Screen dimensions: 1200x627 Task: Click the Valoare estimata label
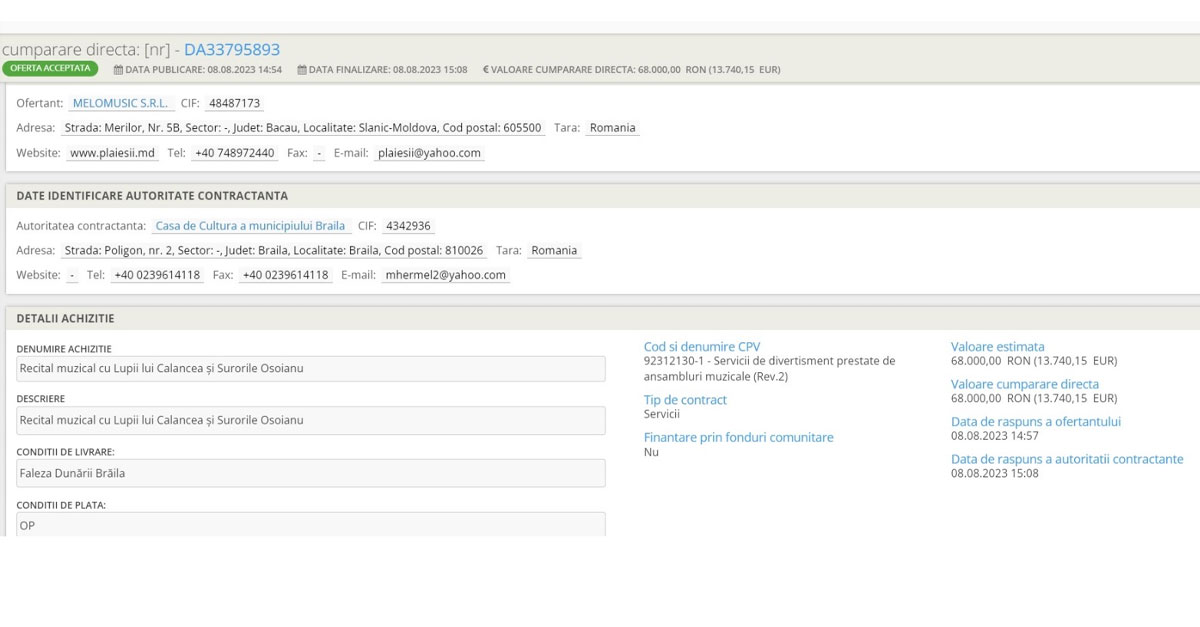point(997,347)
